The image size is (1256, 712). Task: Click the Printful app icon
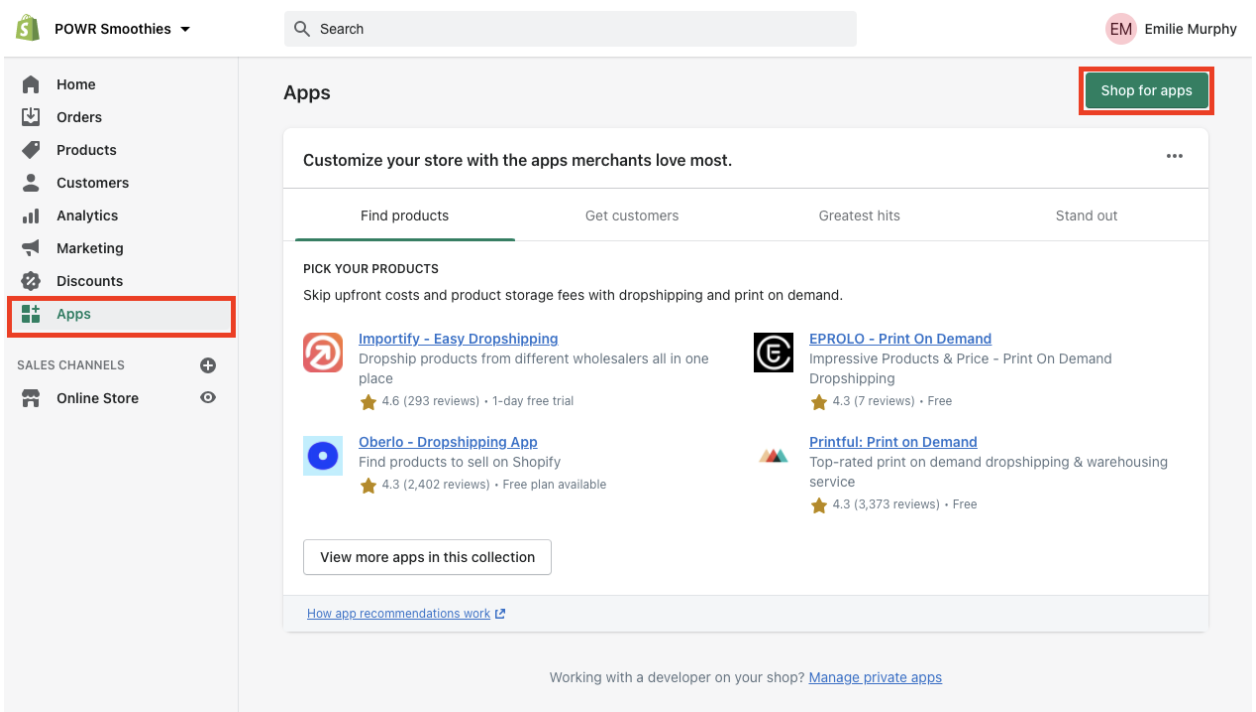pyautogui.click(x=773, y=456)
